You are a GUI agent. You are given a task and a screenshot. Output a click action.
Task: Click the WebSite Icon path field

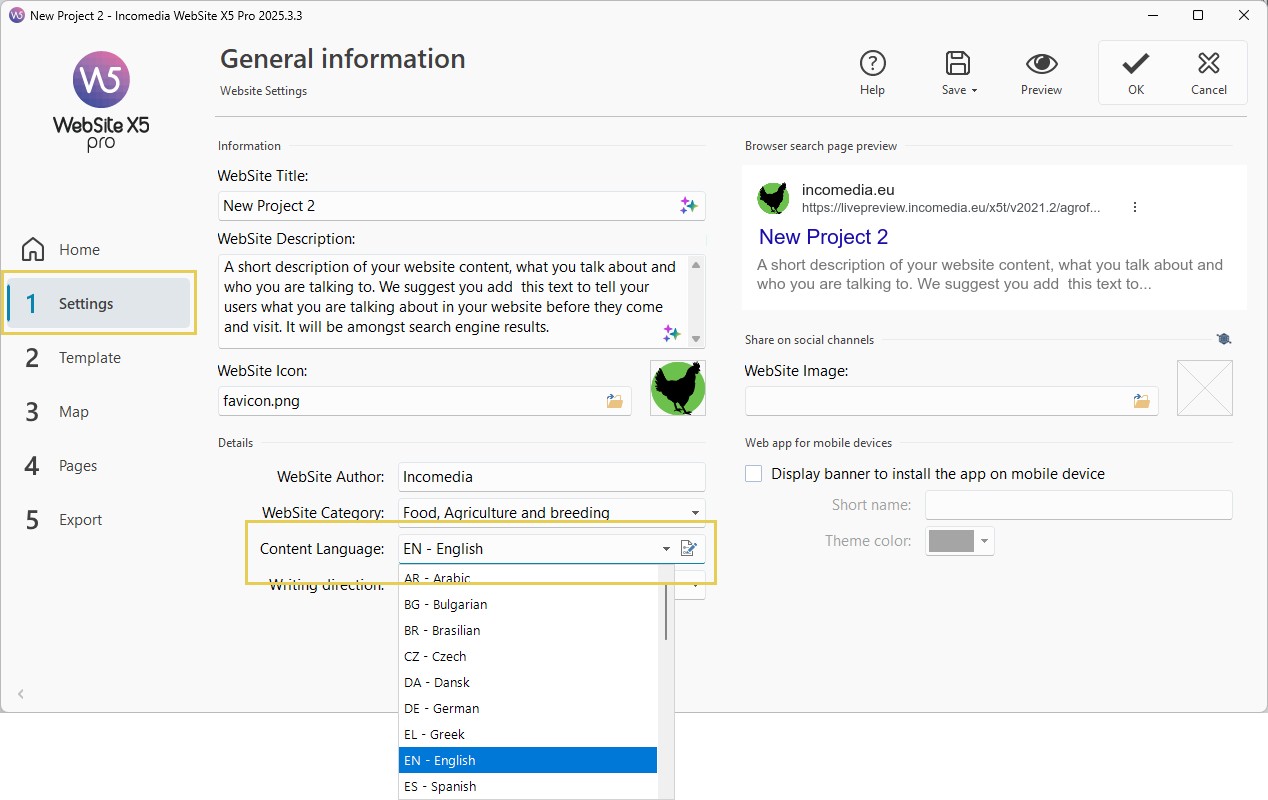coord(424,401)
